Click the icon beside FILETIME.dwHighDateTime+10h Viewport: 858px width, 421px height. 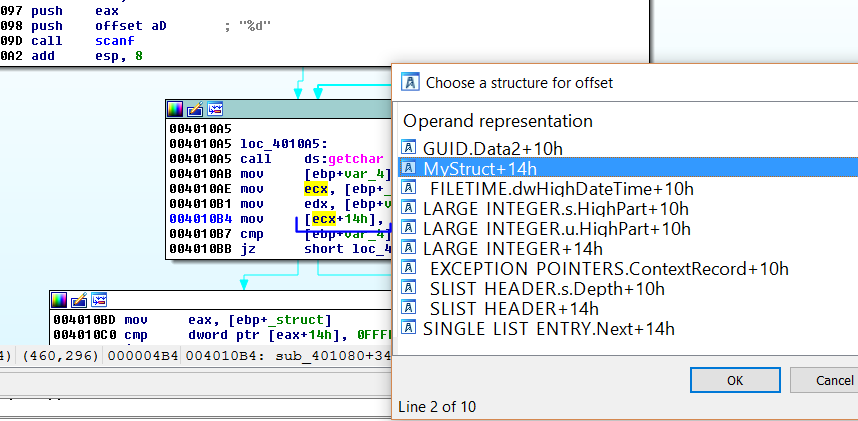pyautogui.click(x=409, y=188)
